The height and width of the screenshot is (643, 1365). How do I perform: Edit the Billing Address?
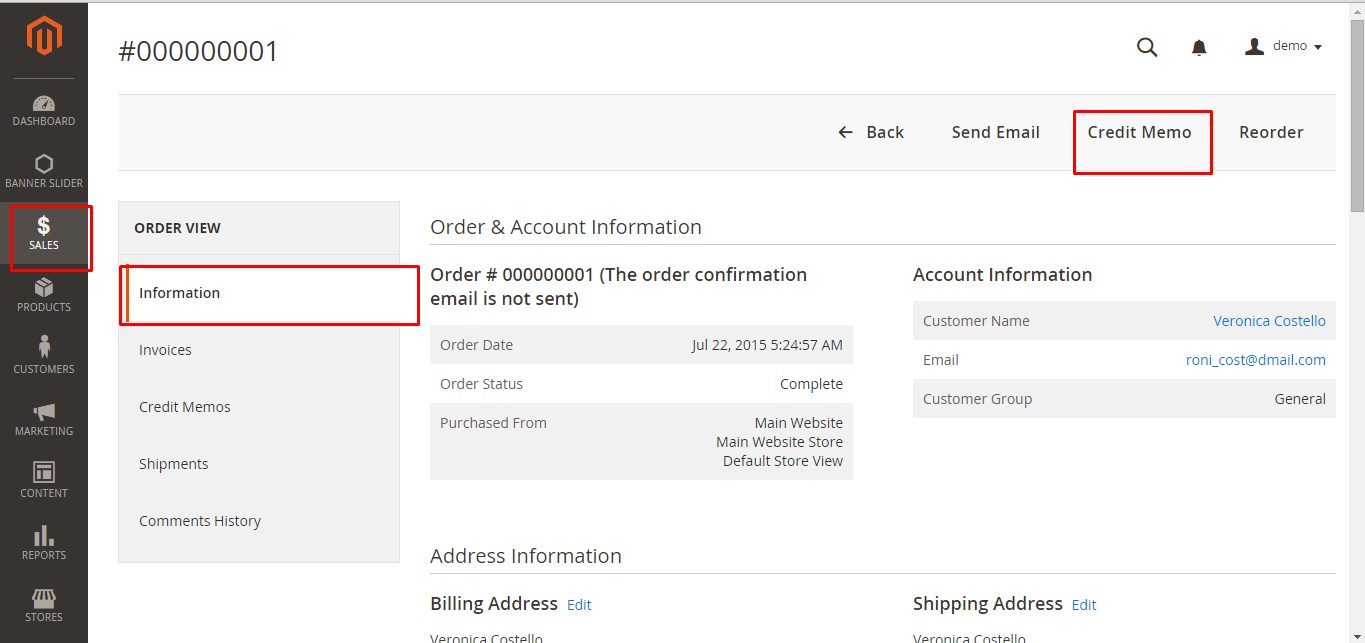[579, 605]
